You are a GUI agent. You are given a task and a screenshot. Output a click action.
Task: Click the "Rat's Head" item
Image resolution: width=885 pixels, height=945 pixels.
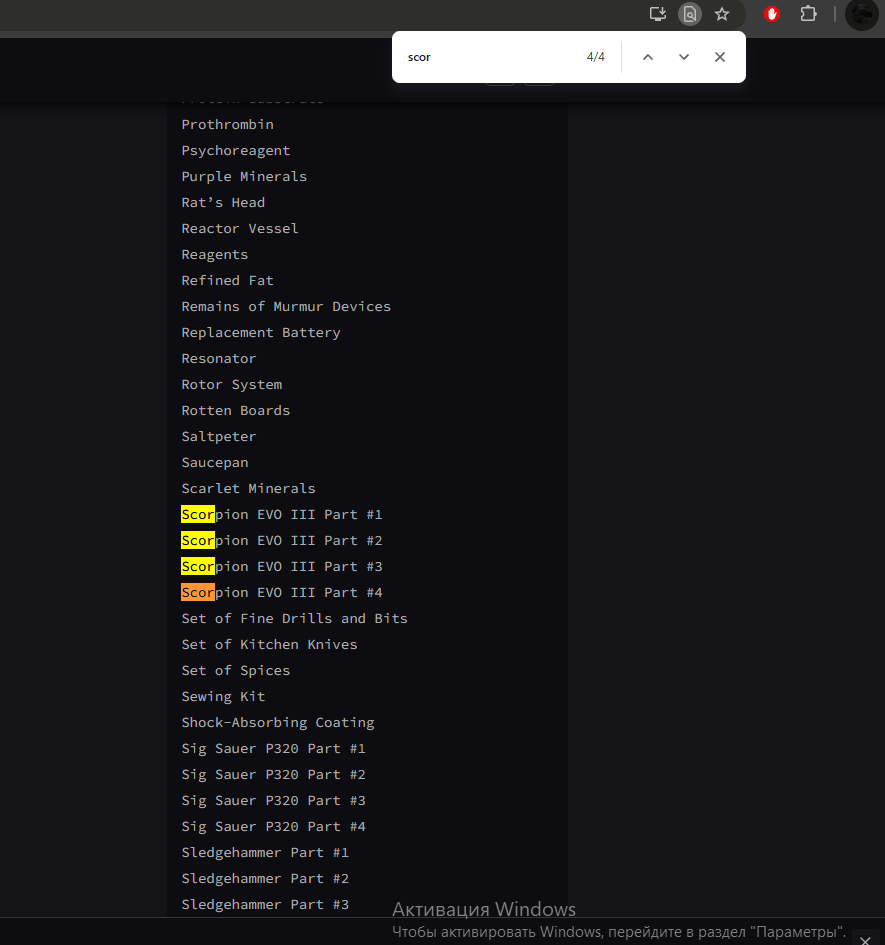pos(223,202)
